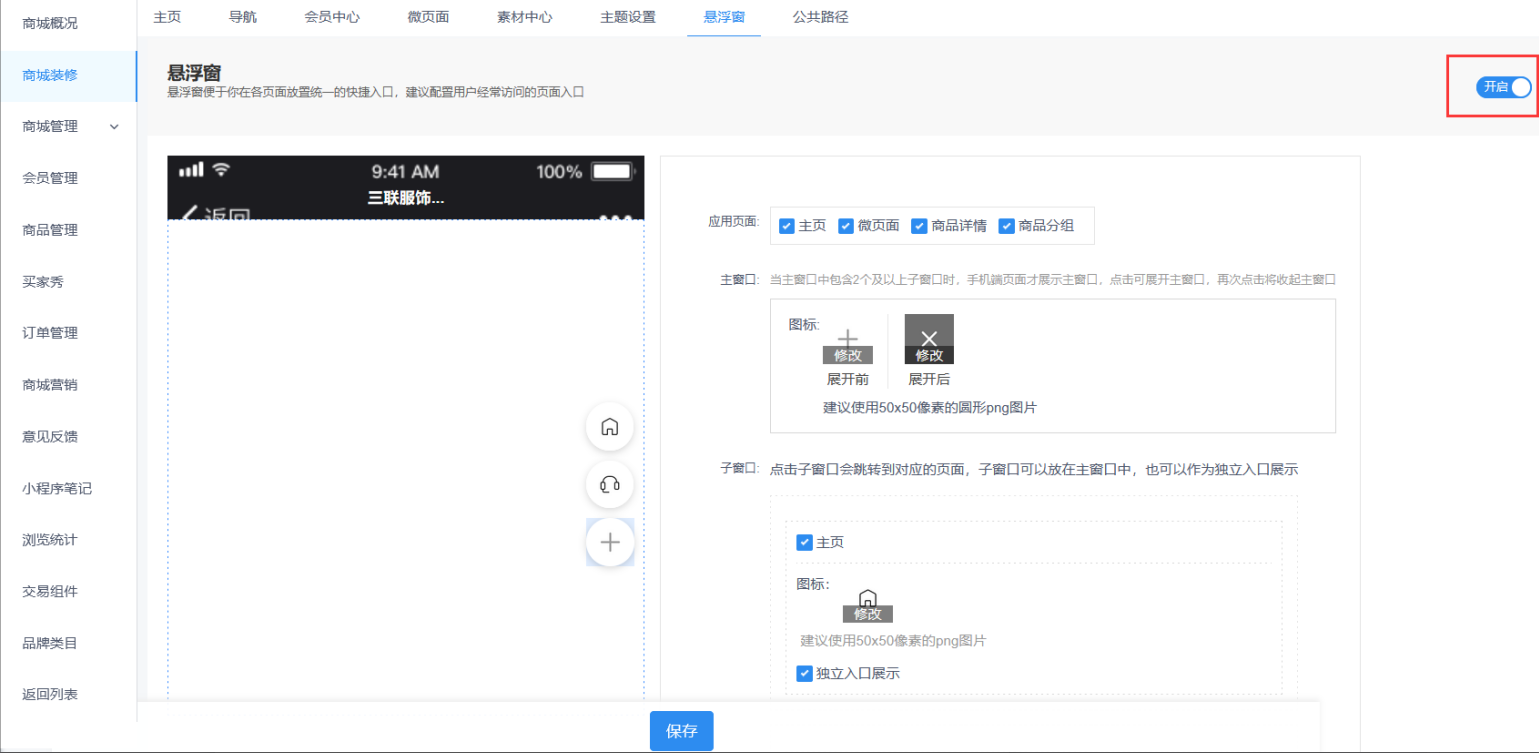Viewport: 1539px width, 753px height.
Task: Click the home floating icon in phone preview
Action: (x=609, y=427)
